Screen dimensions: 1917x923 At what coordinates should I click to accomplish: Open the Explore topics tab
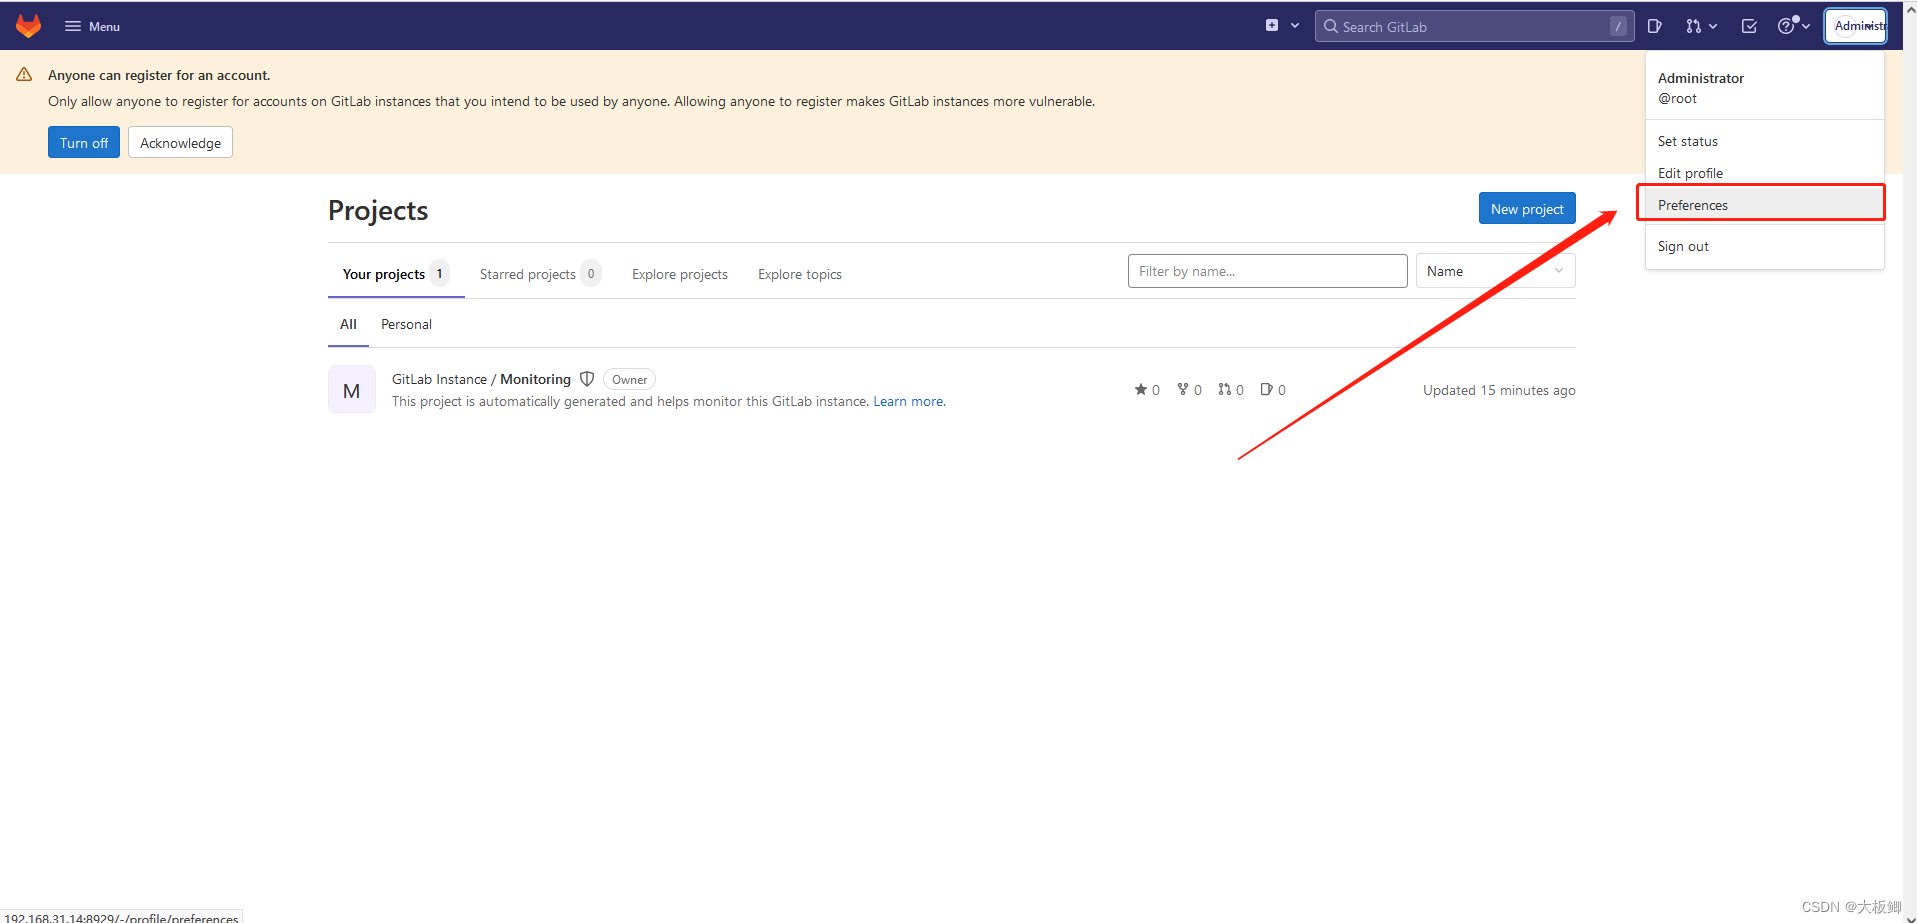tap(800, 274)
